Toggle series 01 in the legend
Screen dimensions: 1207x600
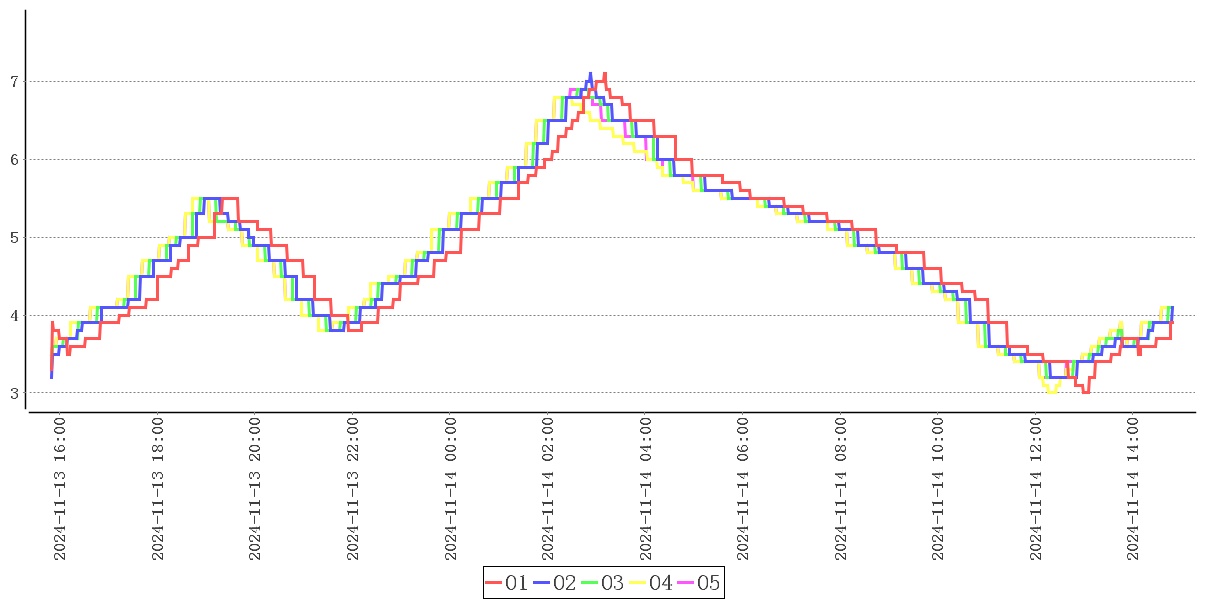(x=507, y=583)
